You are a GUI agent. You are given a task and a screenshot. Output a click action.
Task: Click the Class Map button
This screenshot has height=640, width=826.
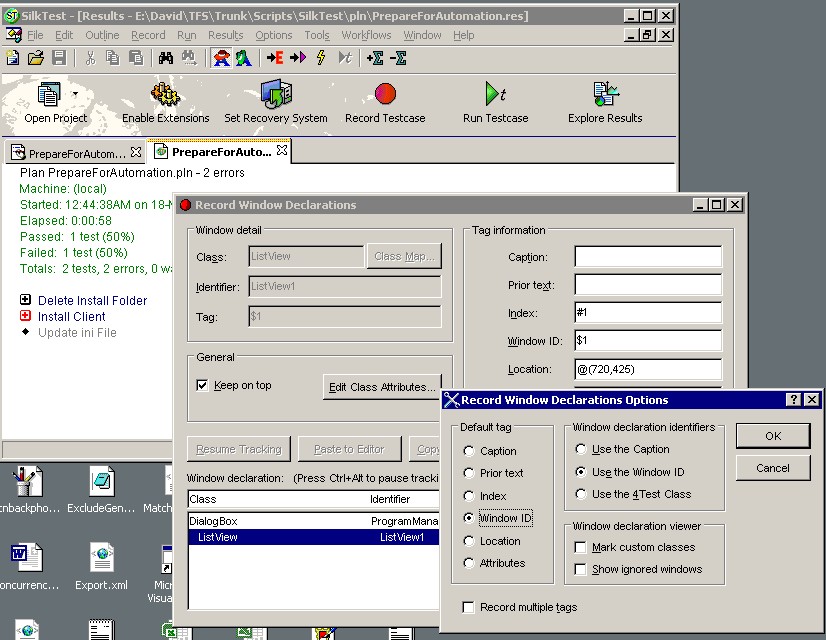pos(404,257)
